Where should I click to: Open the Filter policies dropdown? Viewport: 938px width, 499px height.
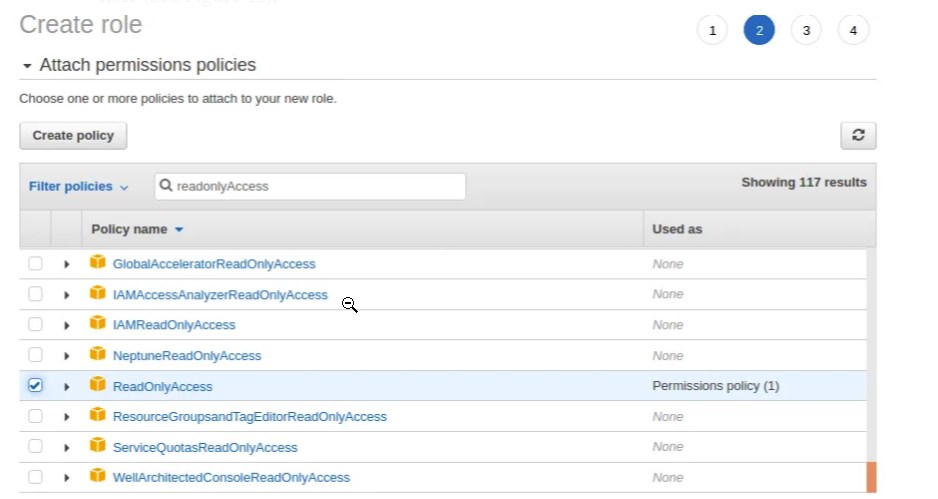(x=79, y=187)
